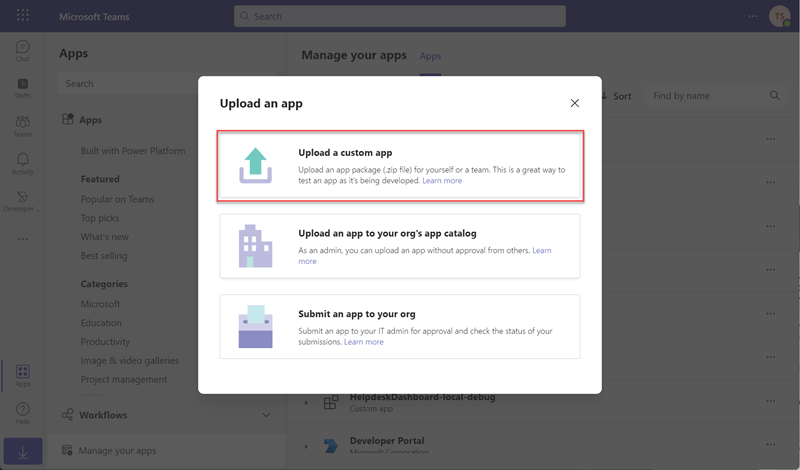Image resolution: width=800 pixels, height=470 pixels.
Task: Choose Submit an app to your org
Action: click(400, 327)
